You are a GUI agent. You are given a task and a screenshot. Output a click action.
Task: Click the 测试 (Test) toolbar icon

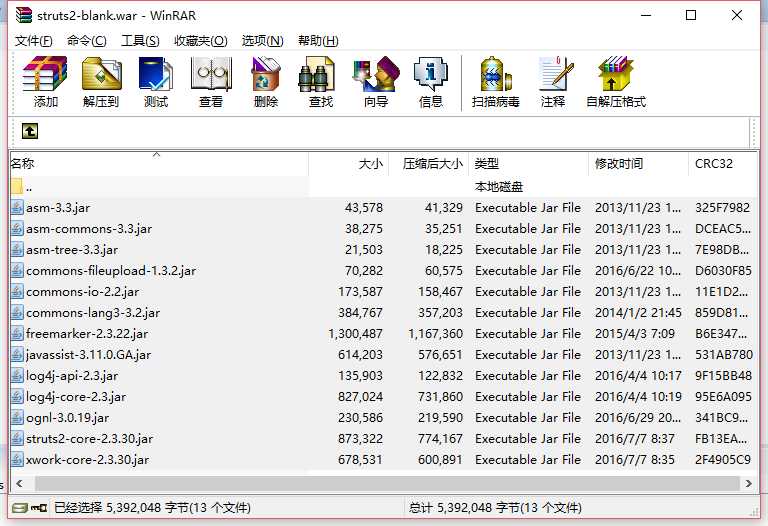(156, 74)
